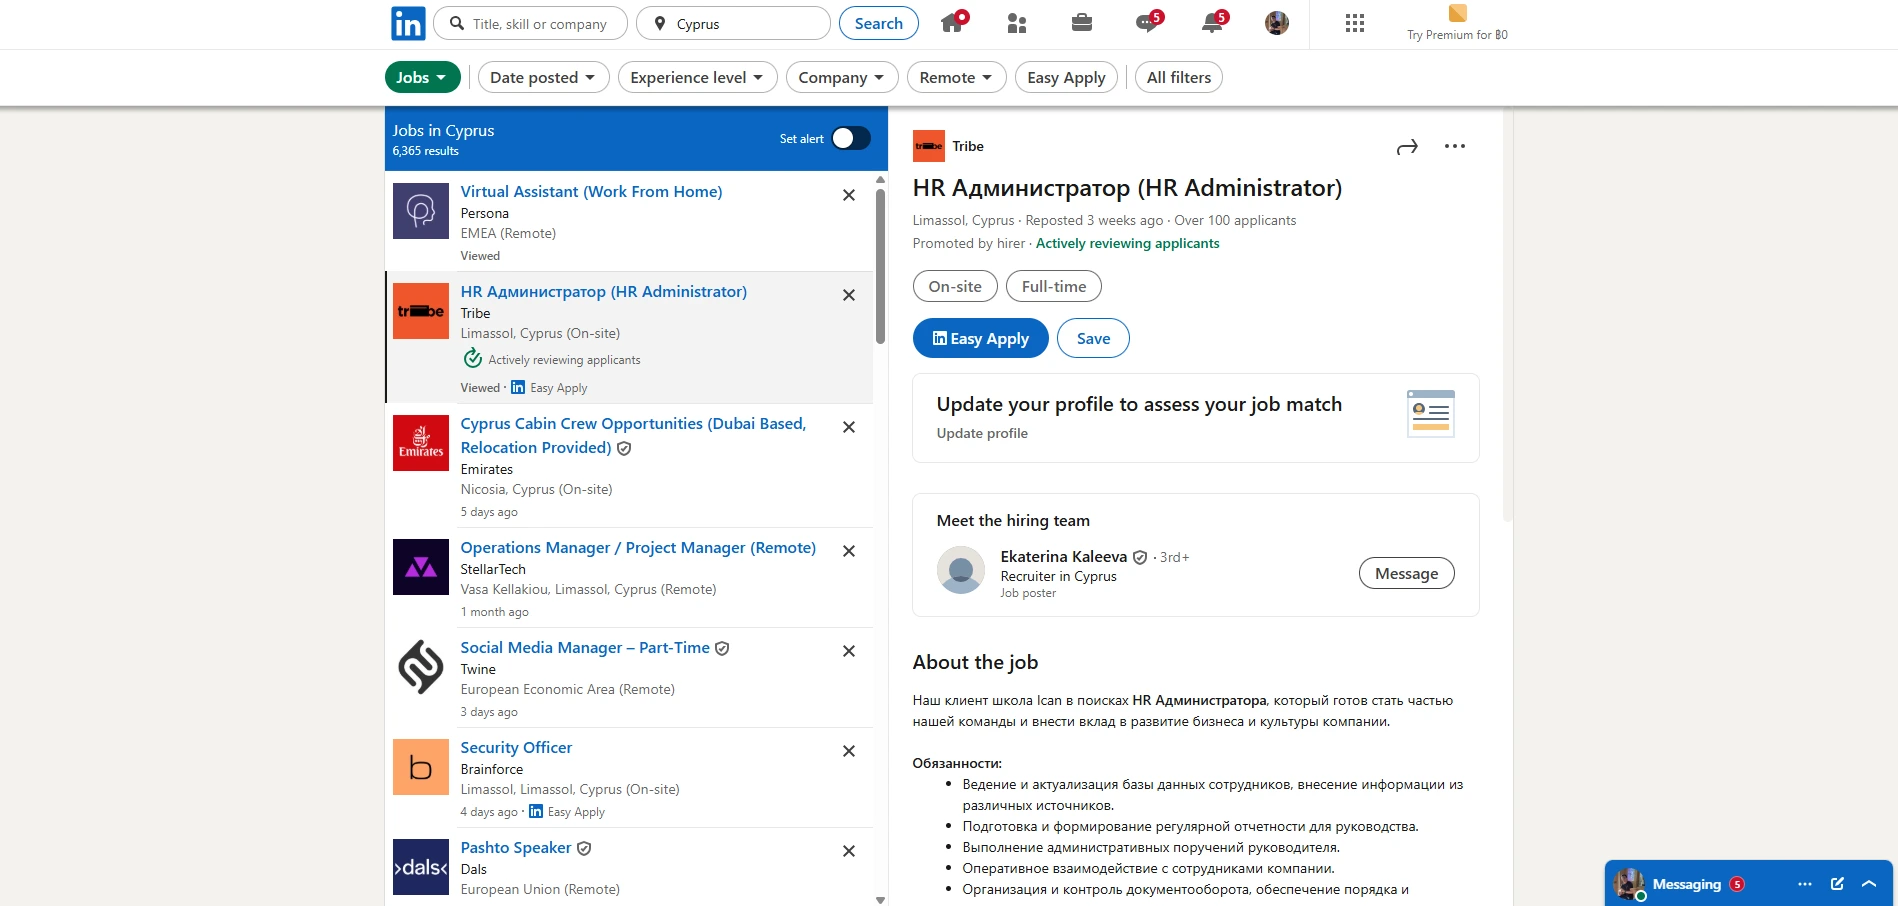Screen dimensions: 1898x906
Task: Open the Security Officer job
Action: tap(516, 748)
